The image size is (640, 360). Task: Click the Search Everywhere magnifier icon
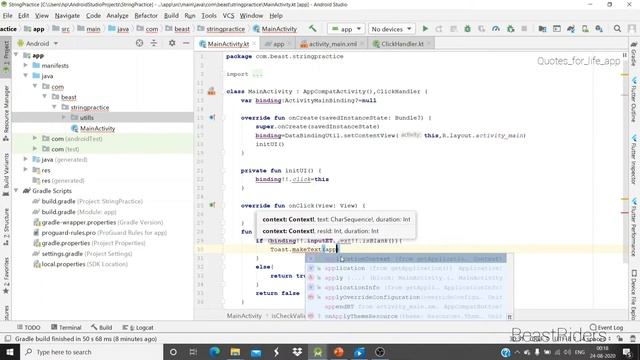point(617,29)
